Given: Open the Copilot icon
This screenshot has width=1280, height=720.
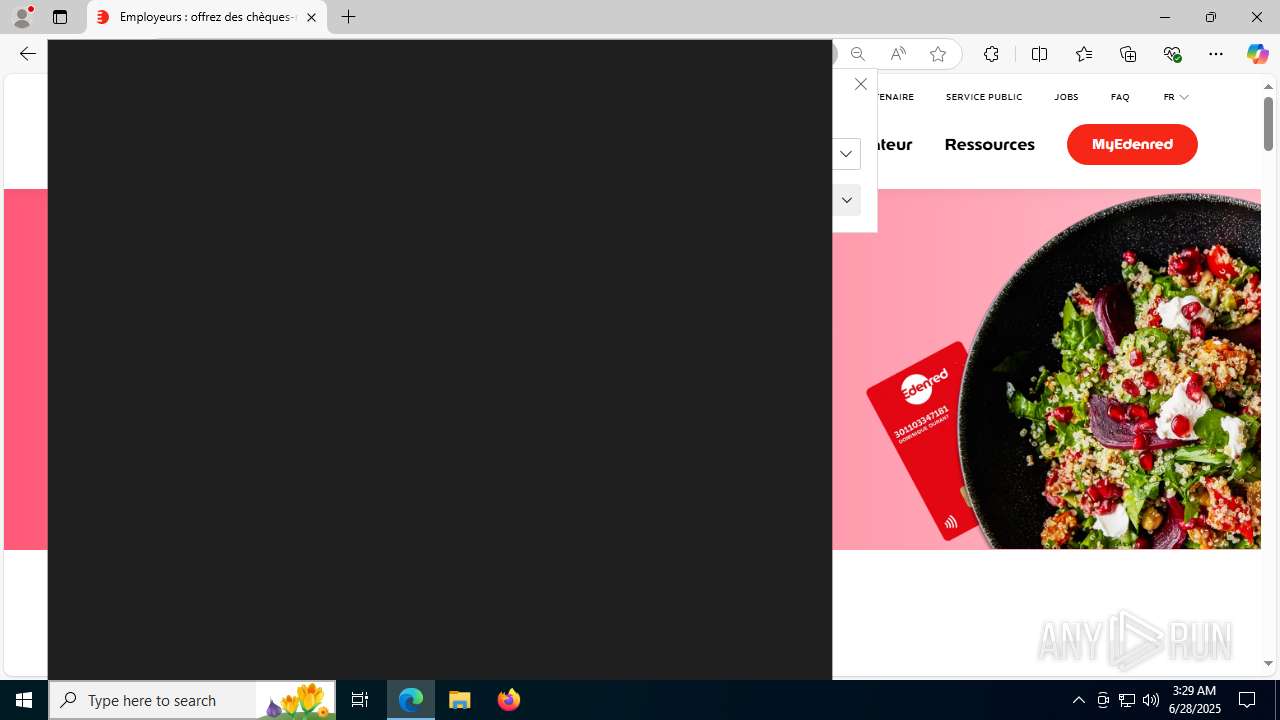Looking at the screenshot, I should (1257, 54).
